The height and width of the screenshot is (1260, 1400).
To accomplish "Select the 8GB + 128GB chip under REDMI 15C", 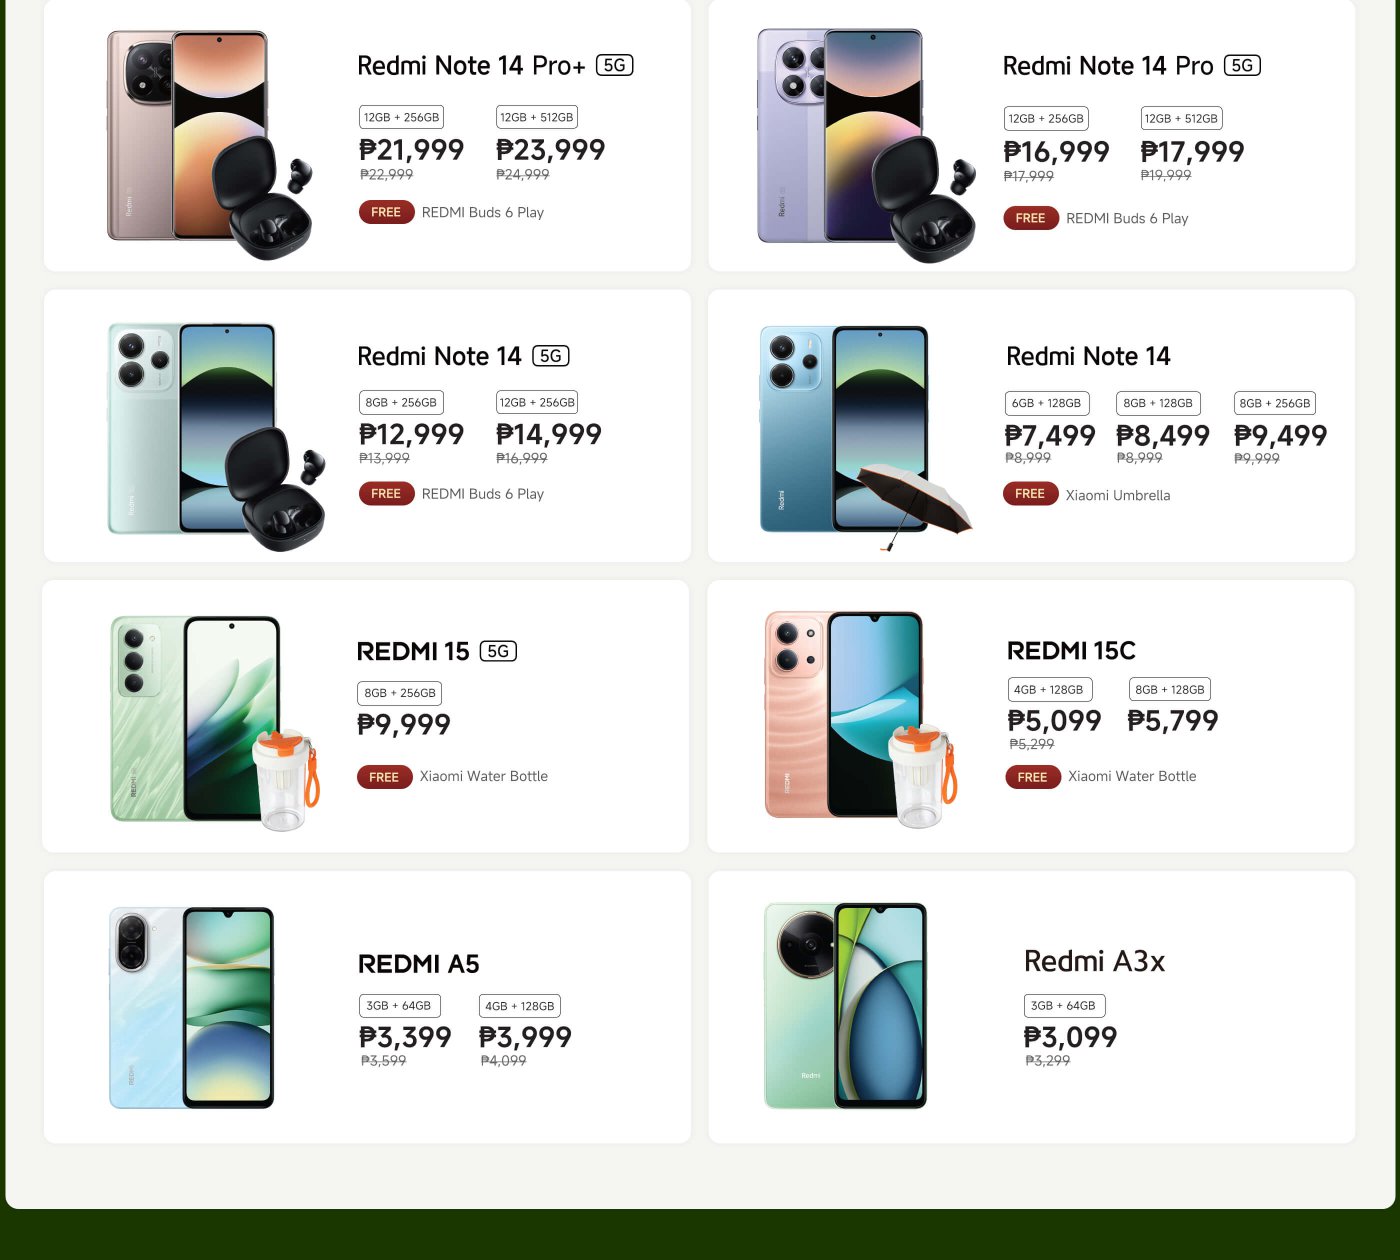I will (x=1170, y=689).
